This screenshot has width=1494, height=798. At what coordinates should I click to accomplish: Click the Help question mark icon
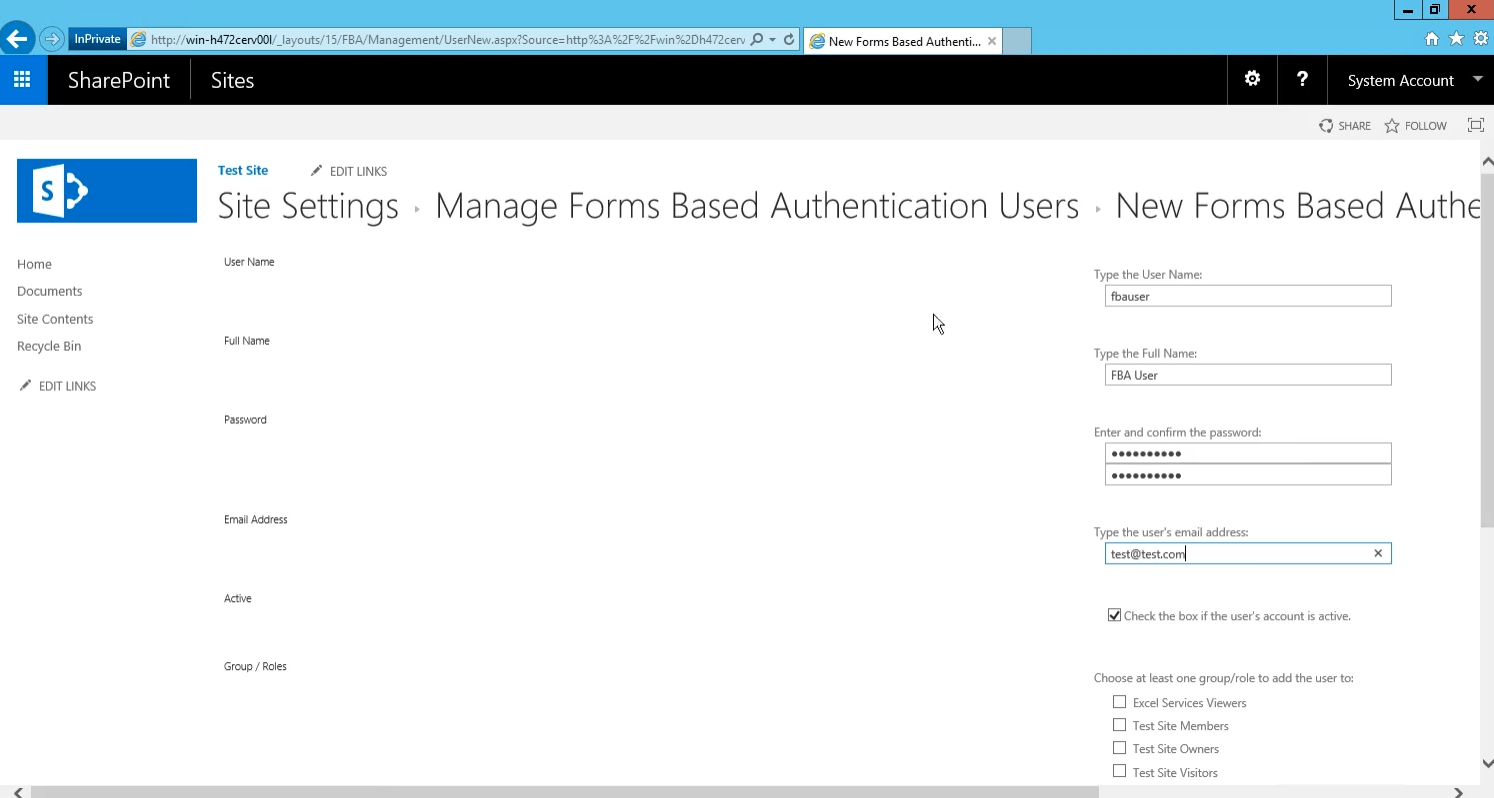click(1301, 79)
